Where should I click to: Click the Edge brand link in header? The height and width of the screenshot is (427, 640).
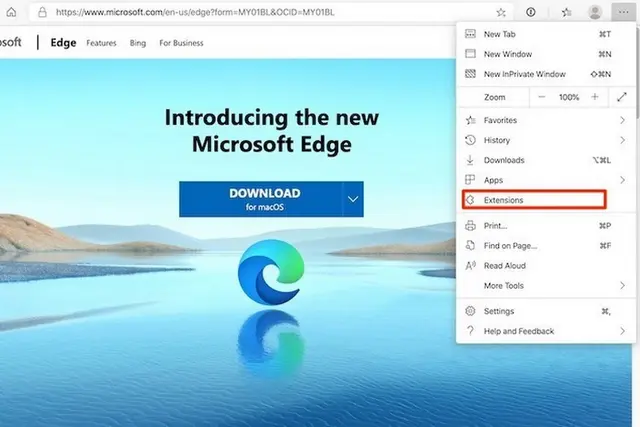(63, 42)
